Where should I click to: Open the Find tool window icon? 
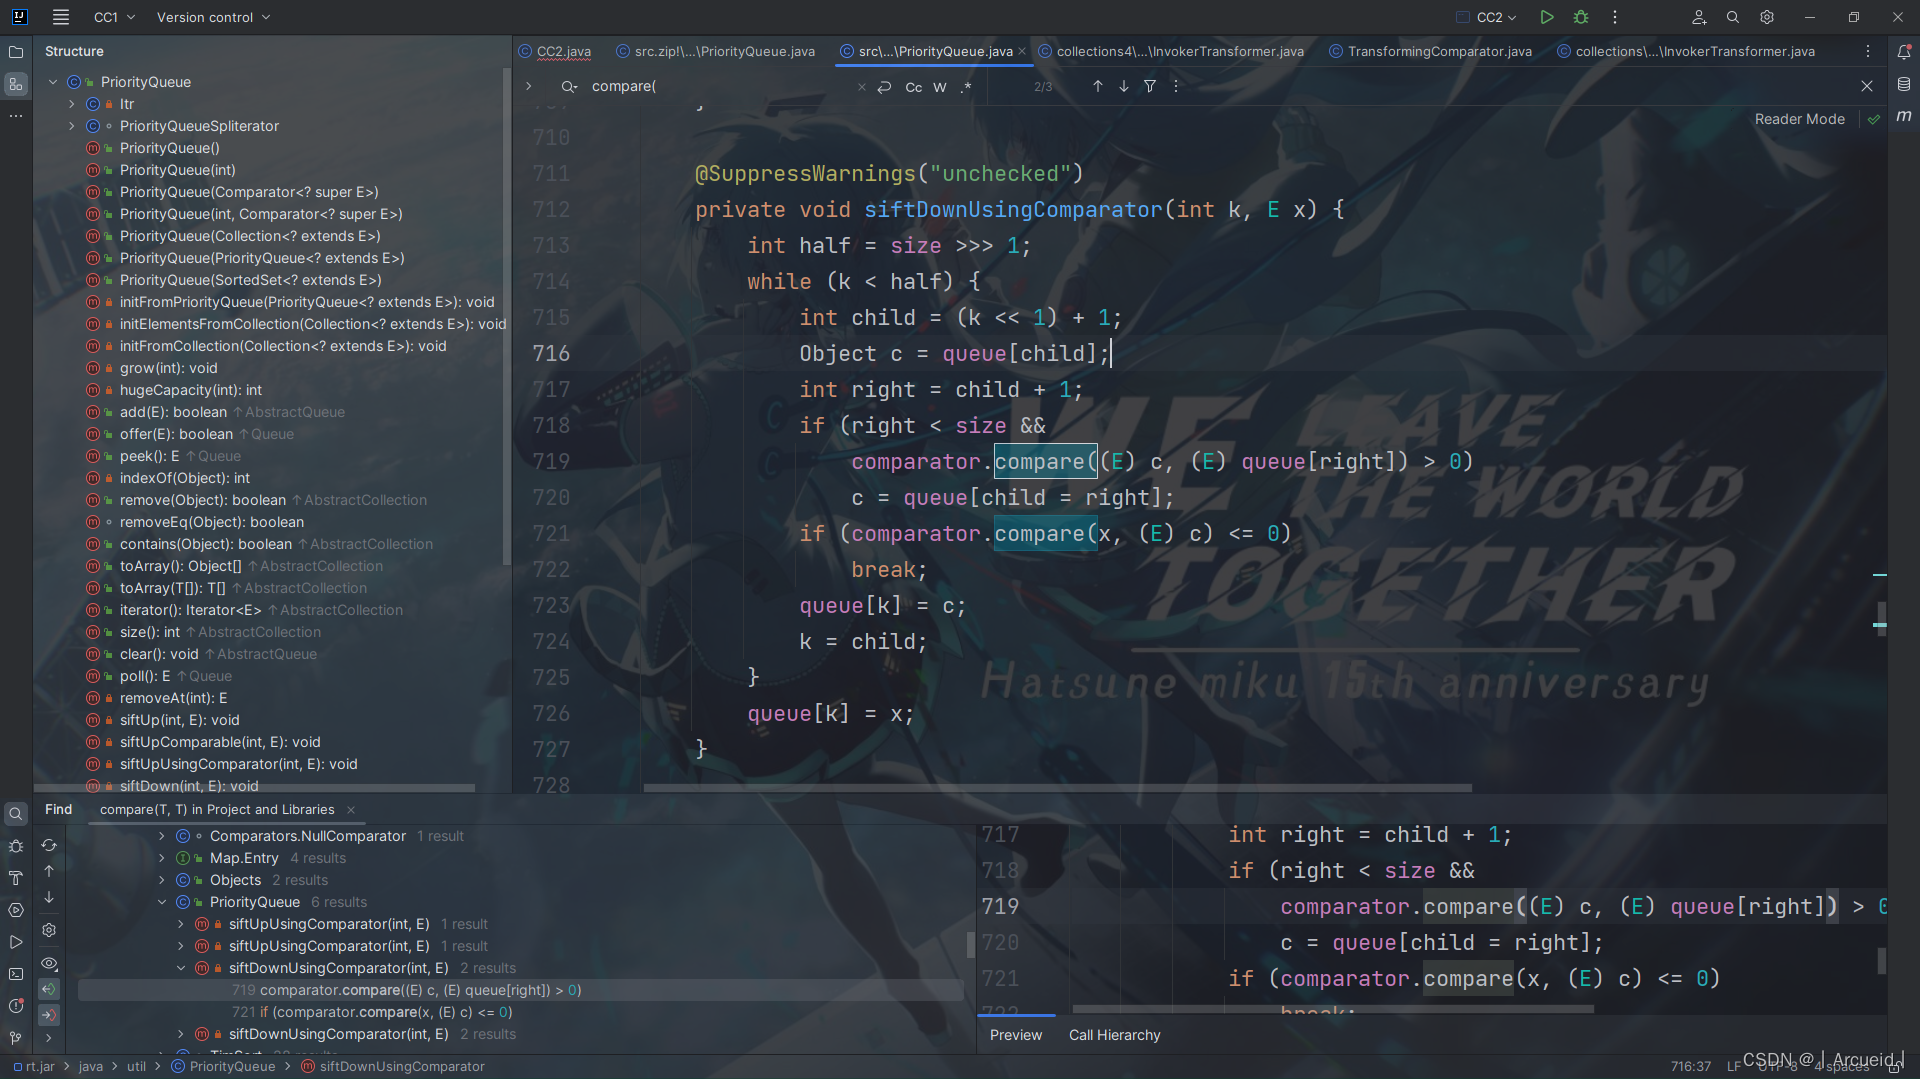pos(16,814)
